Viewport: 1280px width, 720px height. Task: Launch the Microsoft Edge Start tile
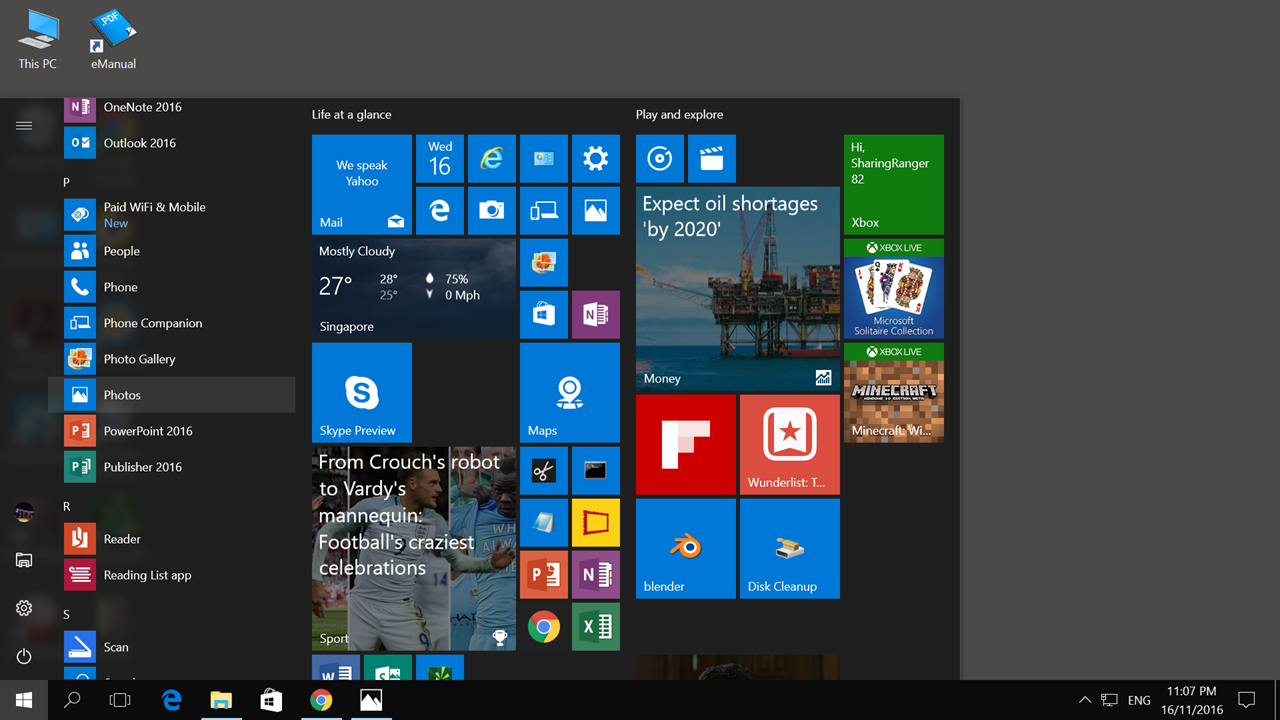pos(440,211)
